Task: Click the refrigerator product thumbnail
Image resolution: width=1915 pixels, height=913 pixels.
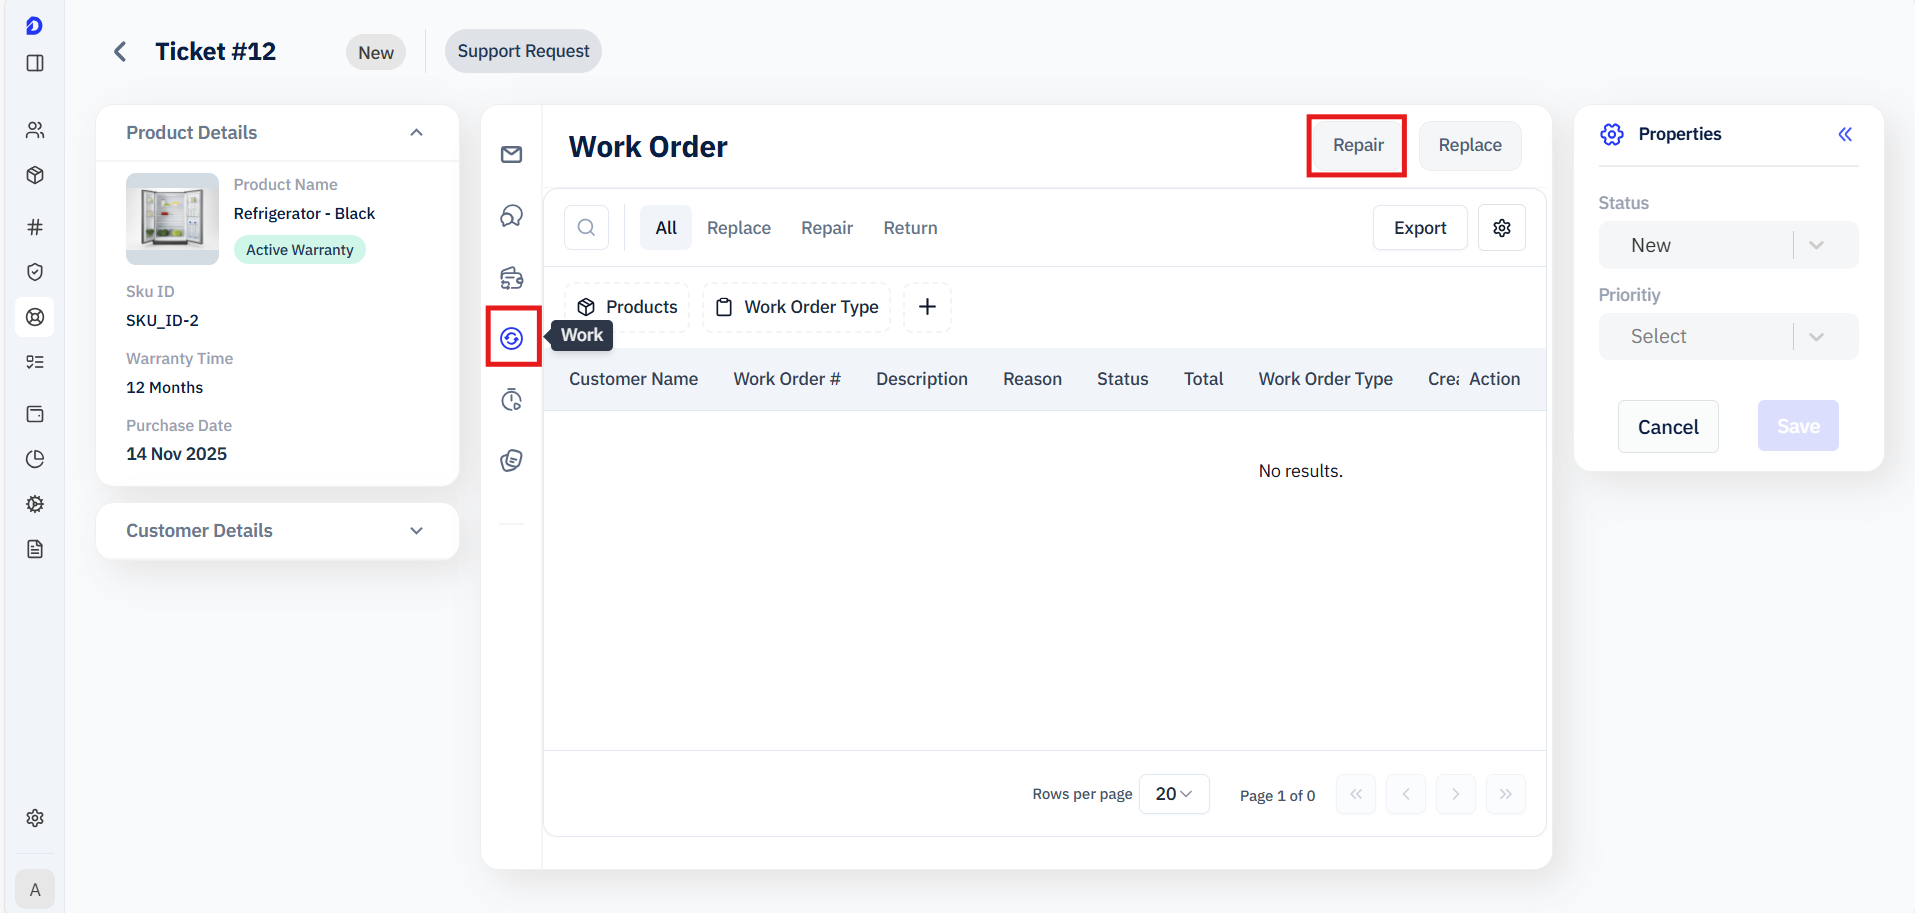Action: (172, 219)
